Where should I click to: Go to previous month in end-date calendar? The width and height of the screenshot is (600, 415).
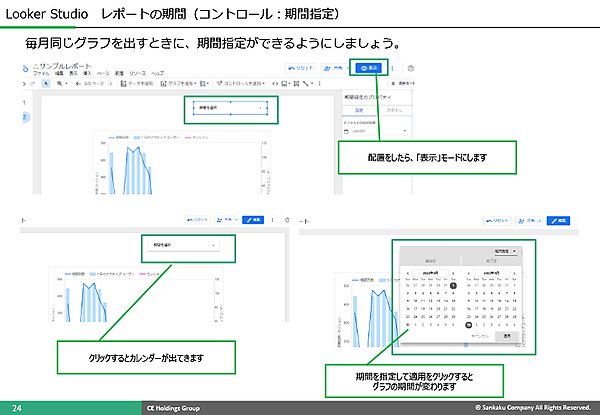(469, 273)
